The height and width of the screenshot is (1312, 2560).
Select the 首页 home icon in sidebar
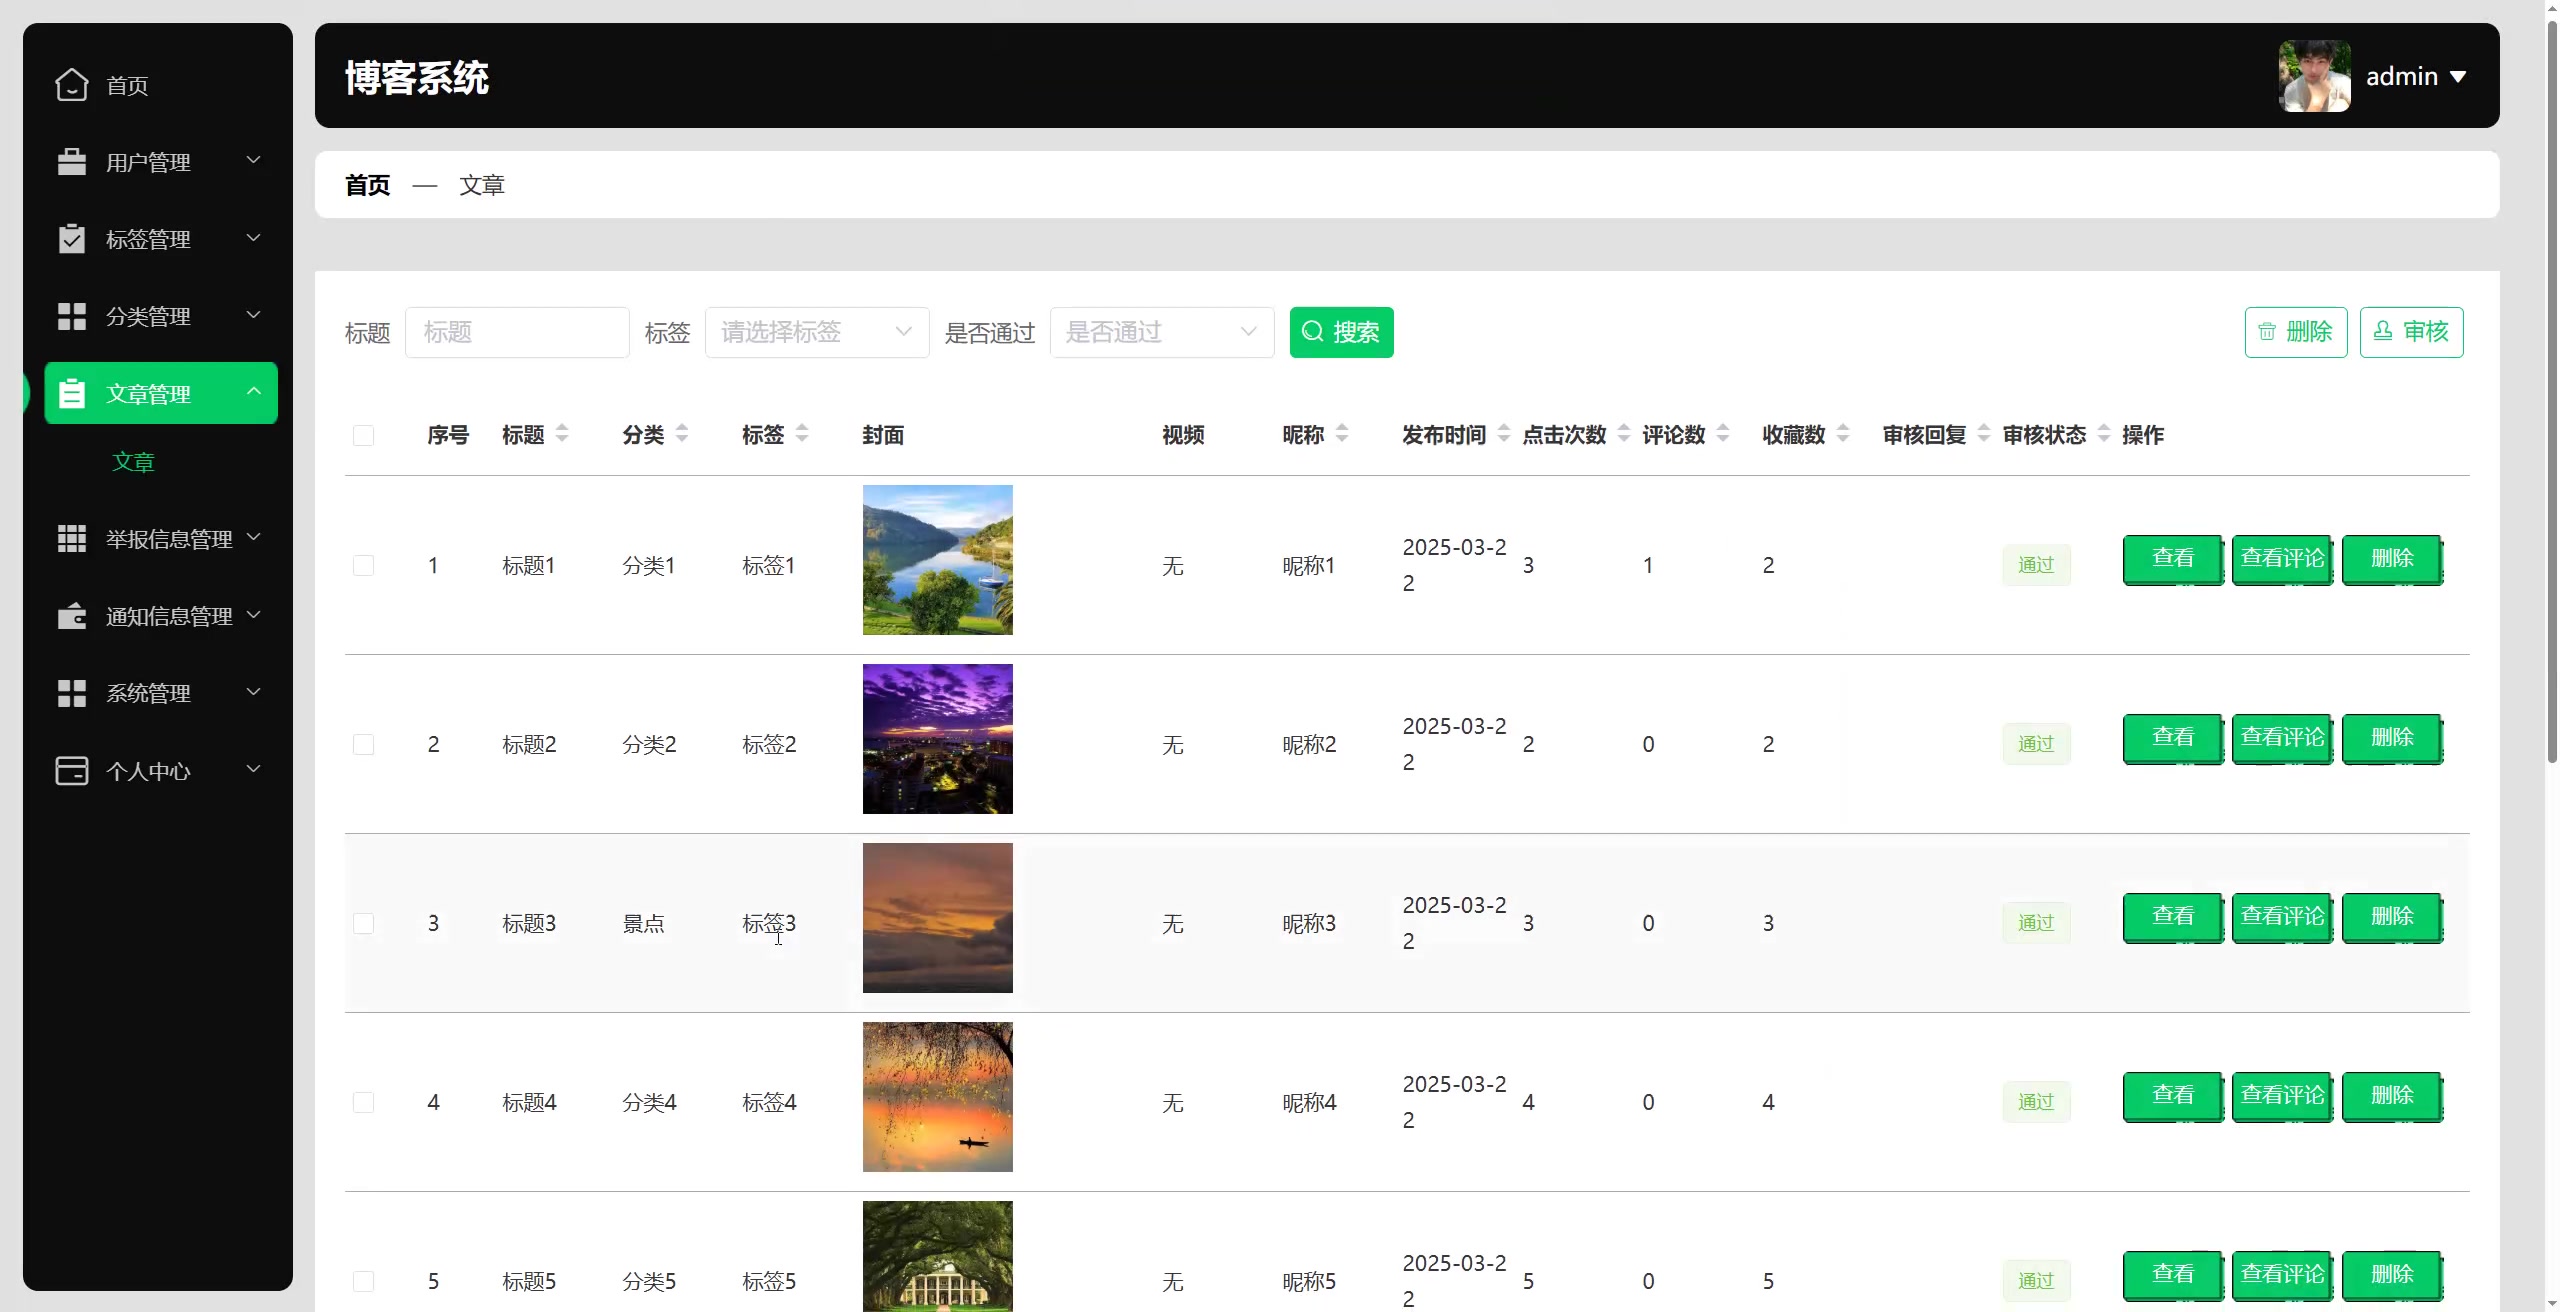click(71, 84)
